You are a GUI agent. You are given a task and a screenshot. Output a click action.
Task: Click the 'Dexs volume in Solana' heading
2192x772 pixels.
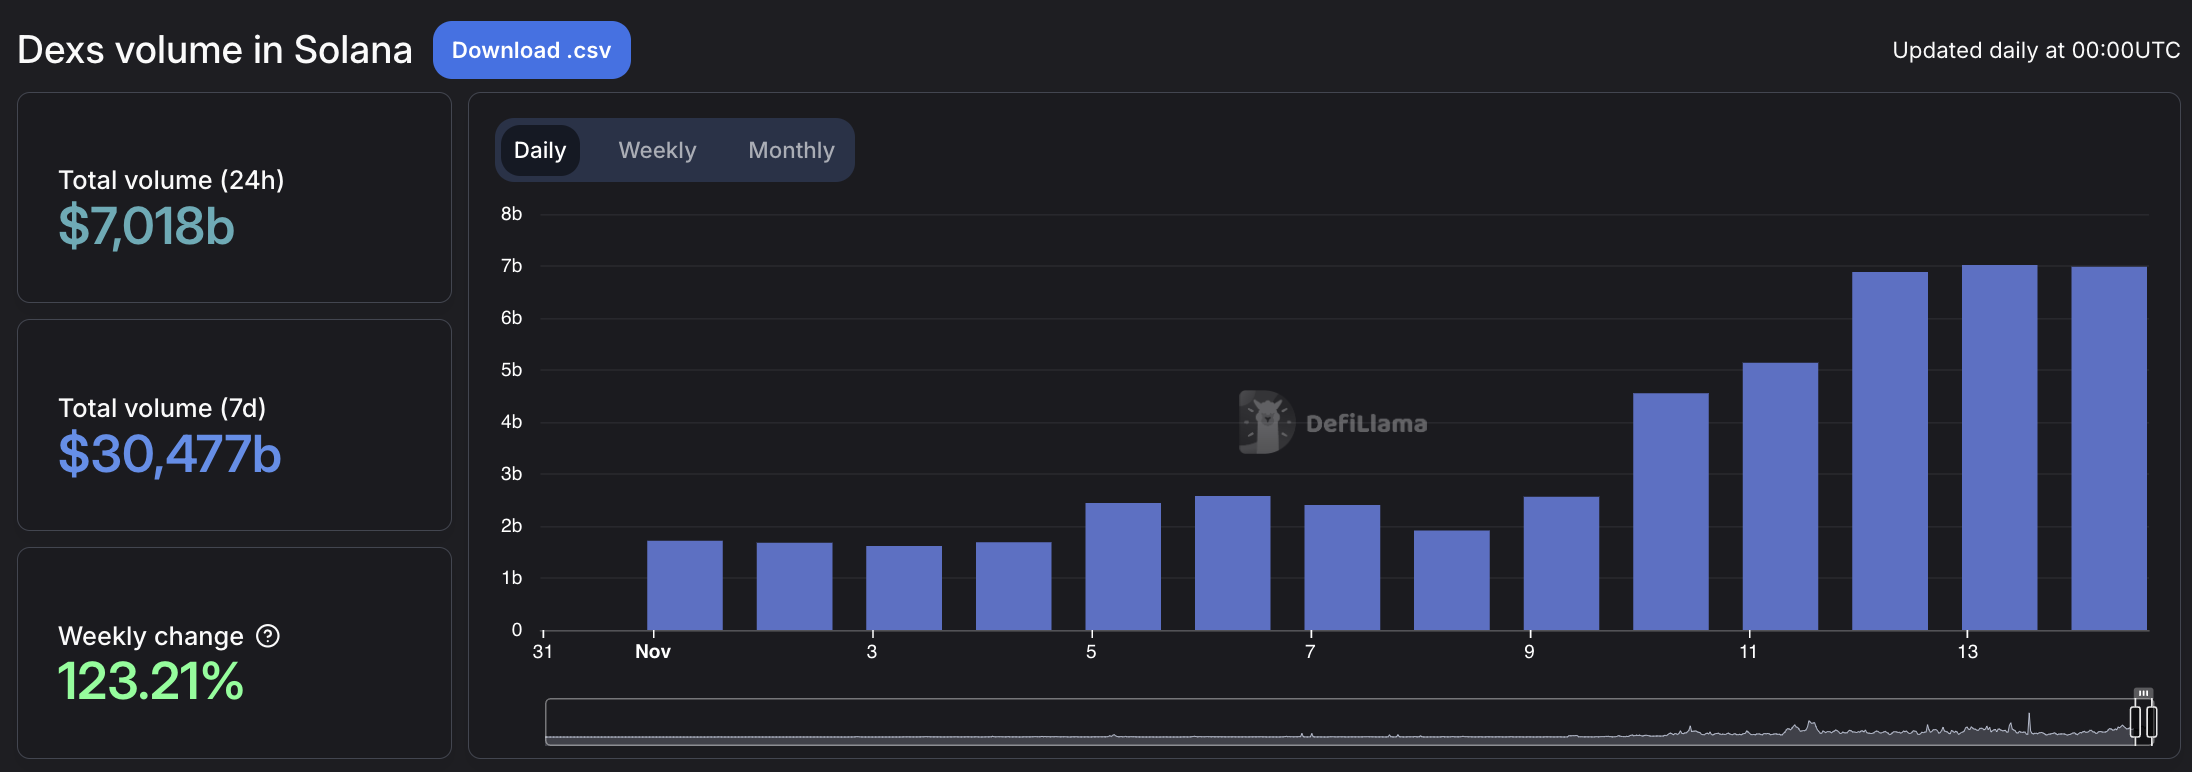215,50
